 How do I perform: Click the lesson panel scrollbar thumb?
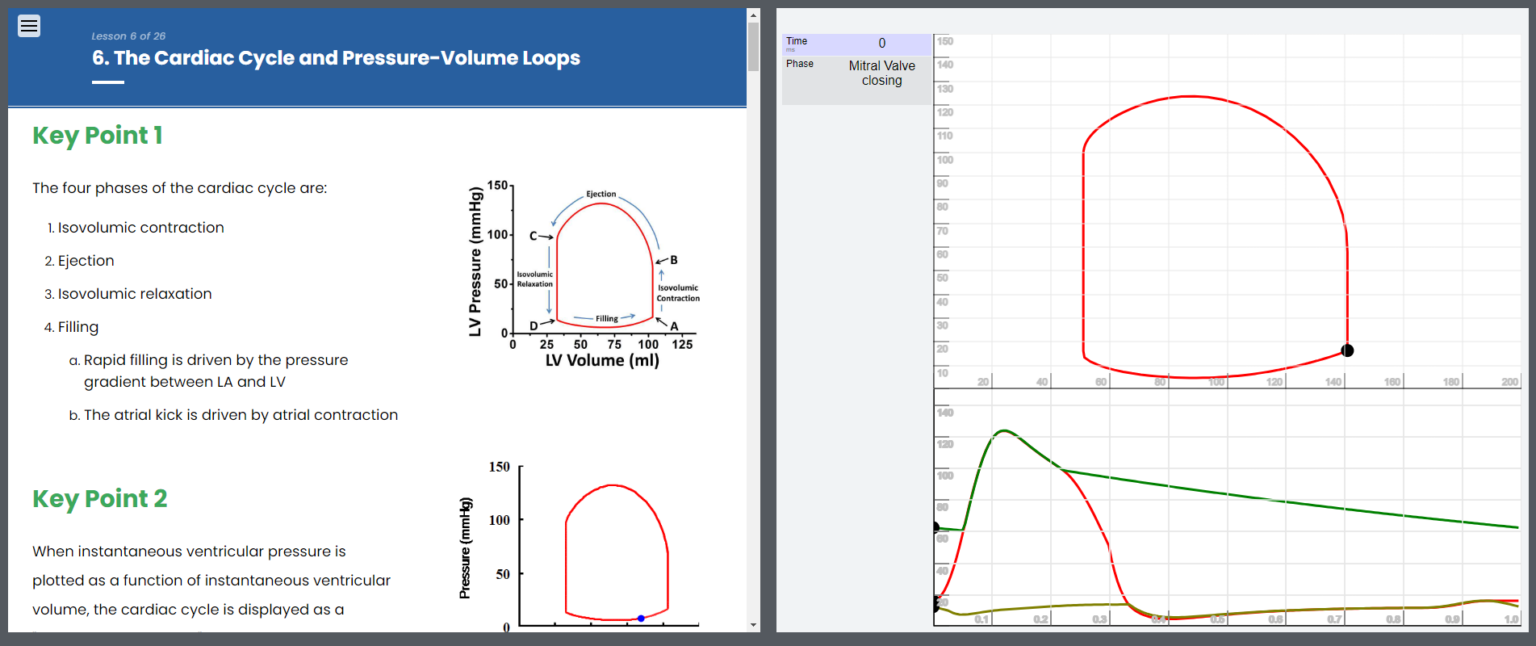(x=753, y=47)
